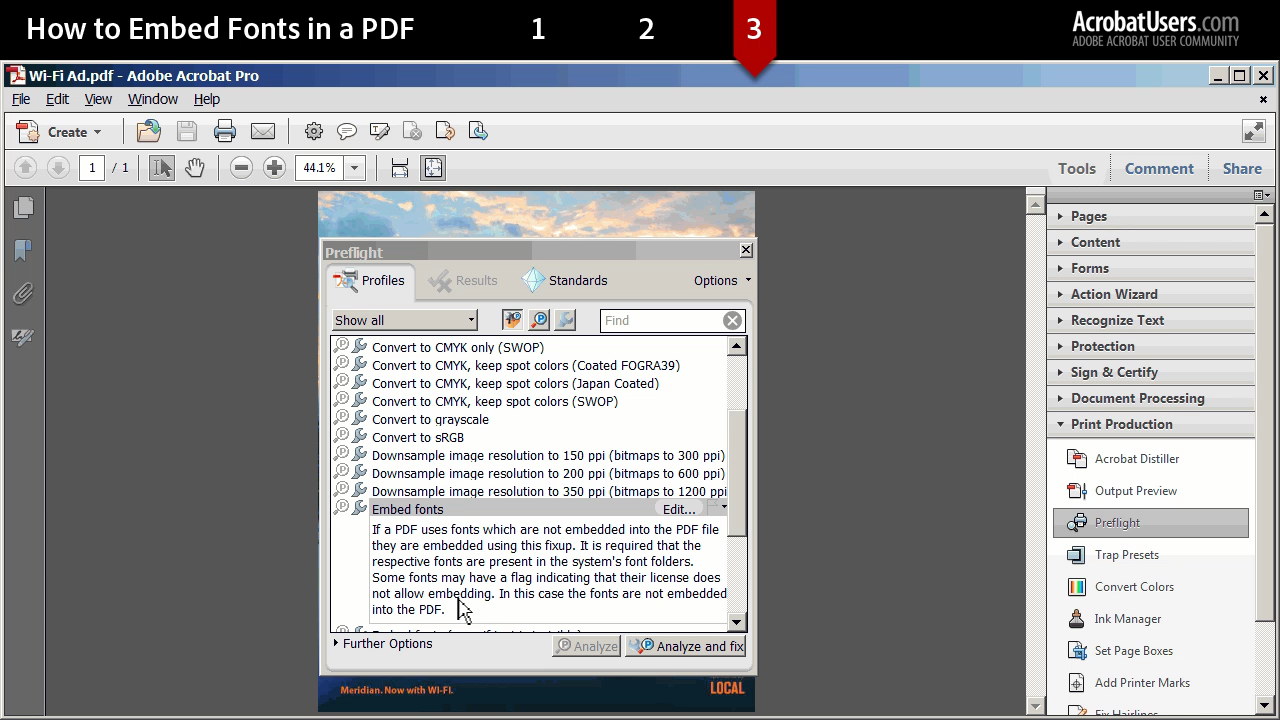Switch to Profiles tab in Preflight
The width and height of the screenshot is (1280, 720).
[x=370, y=281]
